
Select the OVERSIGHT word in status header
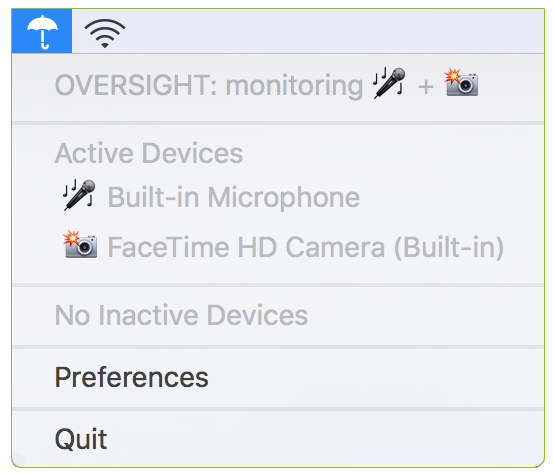[136, 85]
